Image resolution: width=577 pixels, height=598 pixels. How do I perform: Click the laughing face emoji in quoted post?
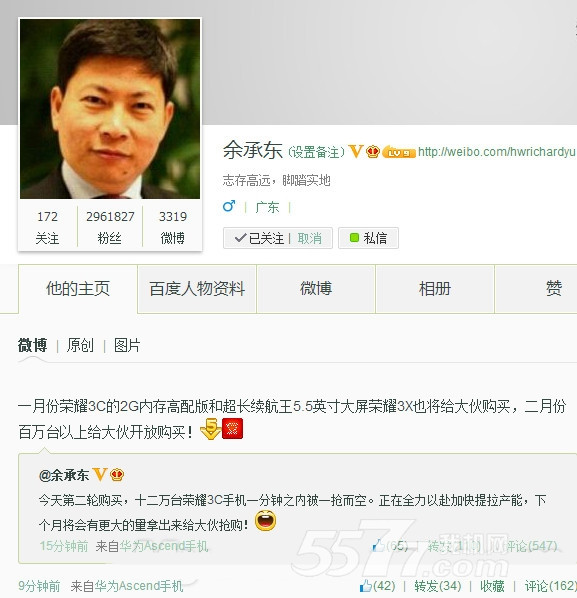click(265, 521)
